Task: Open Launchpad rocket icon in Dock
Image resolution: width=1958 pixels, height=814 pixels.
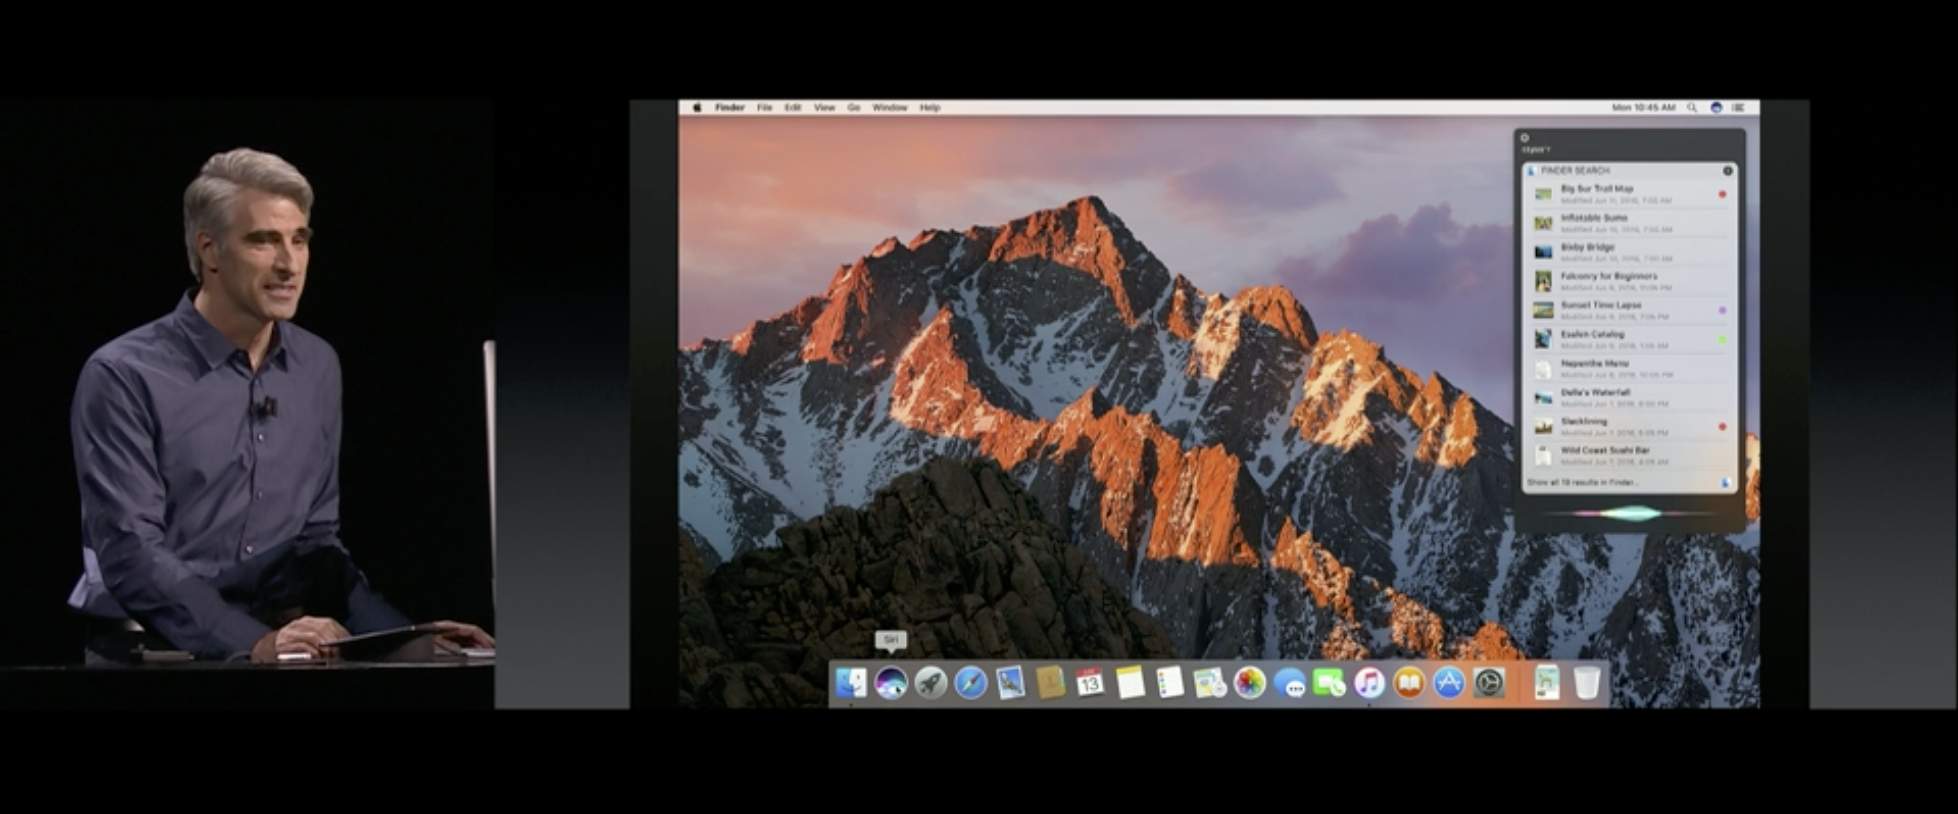Action: pos(930,684)
